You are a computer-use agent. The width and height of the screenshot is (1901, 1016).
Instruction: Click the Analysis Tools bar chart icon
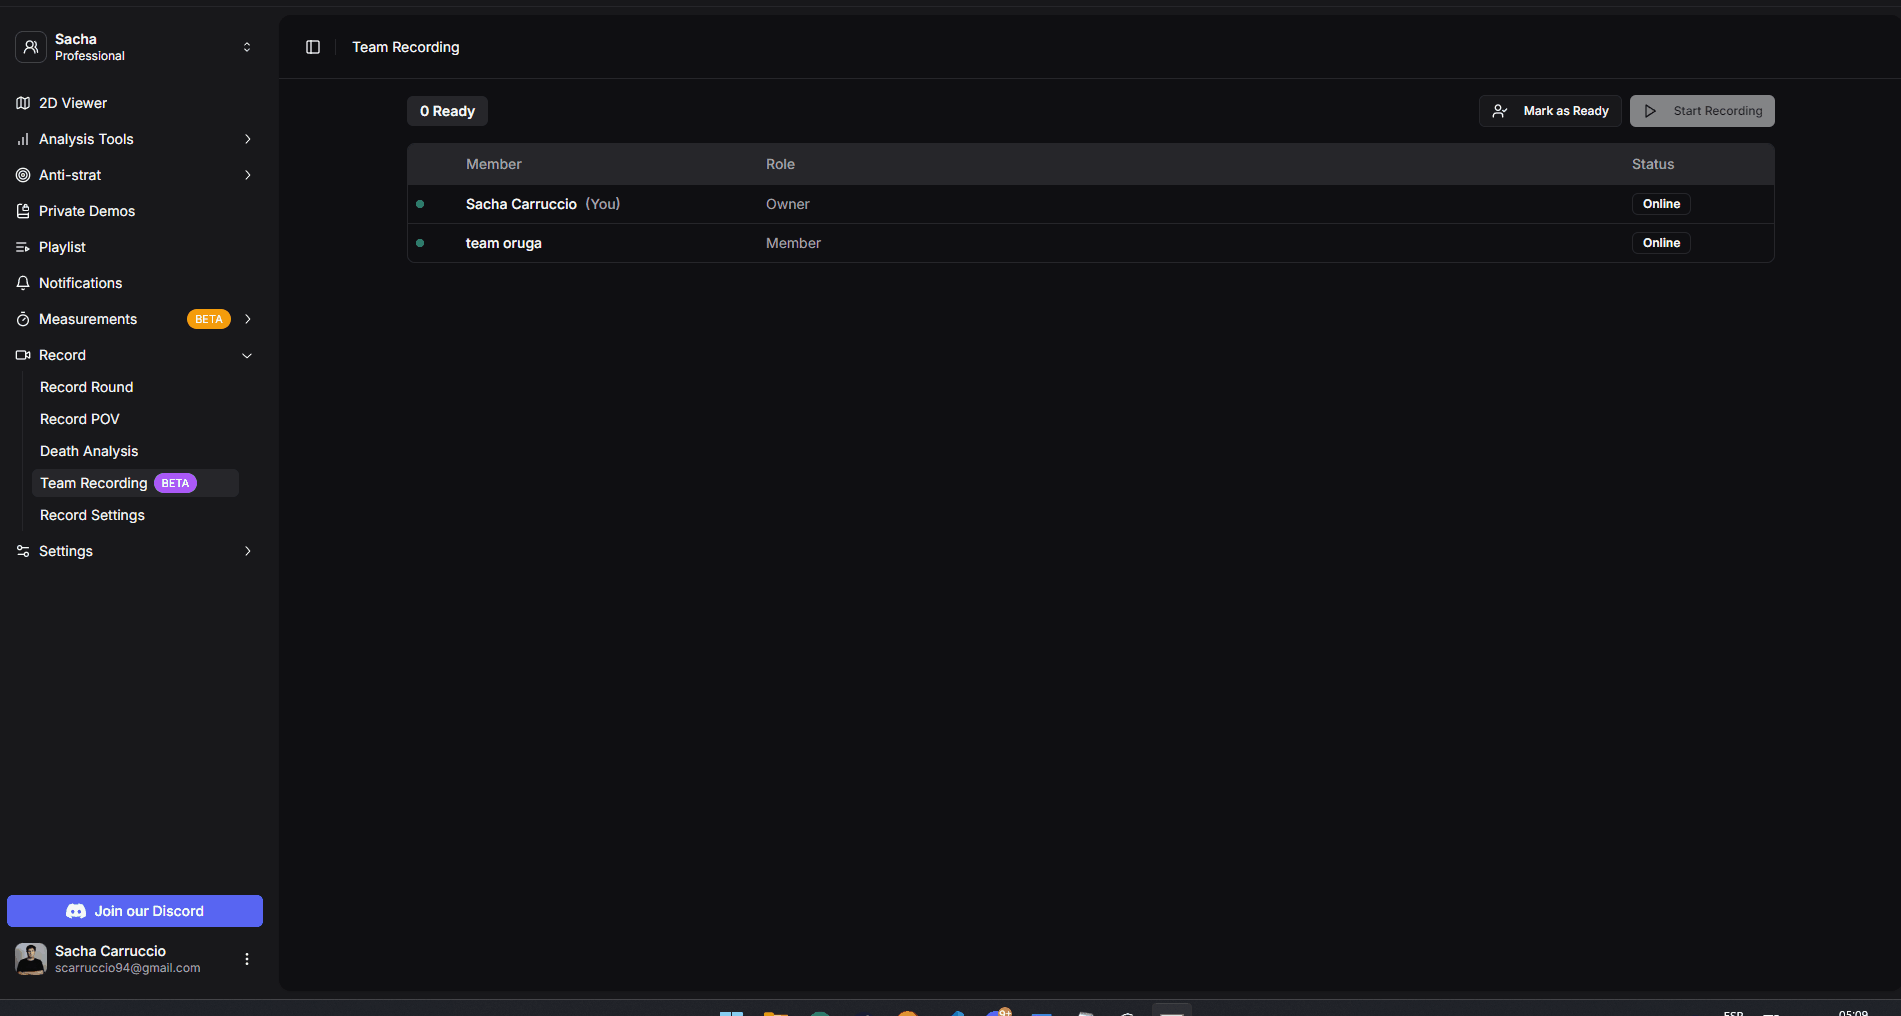click(x=23, y=139)
